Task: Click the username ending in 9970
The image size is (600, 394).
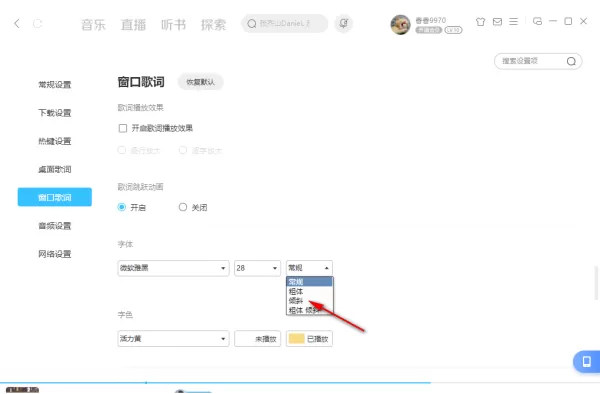Action: click(x=431, y=20)
